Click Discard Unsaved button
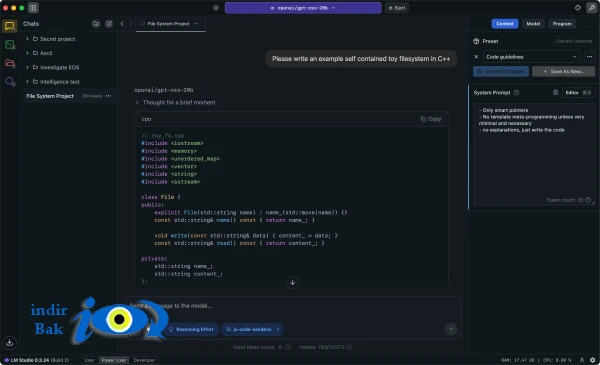Viewport: 600px width, 365px height. coord(574,41)
